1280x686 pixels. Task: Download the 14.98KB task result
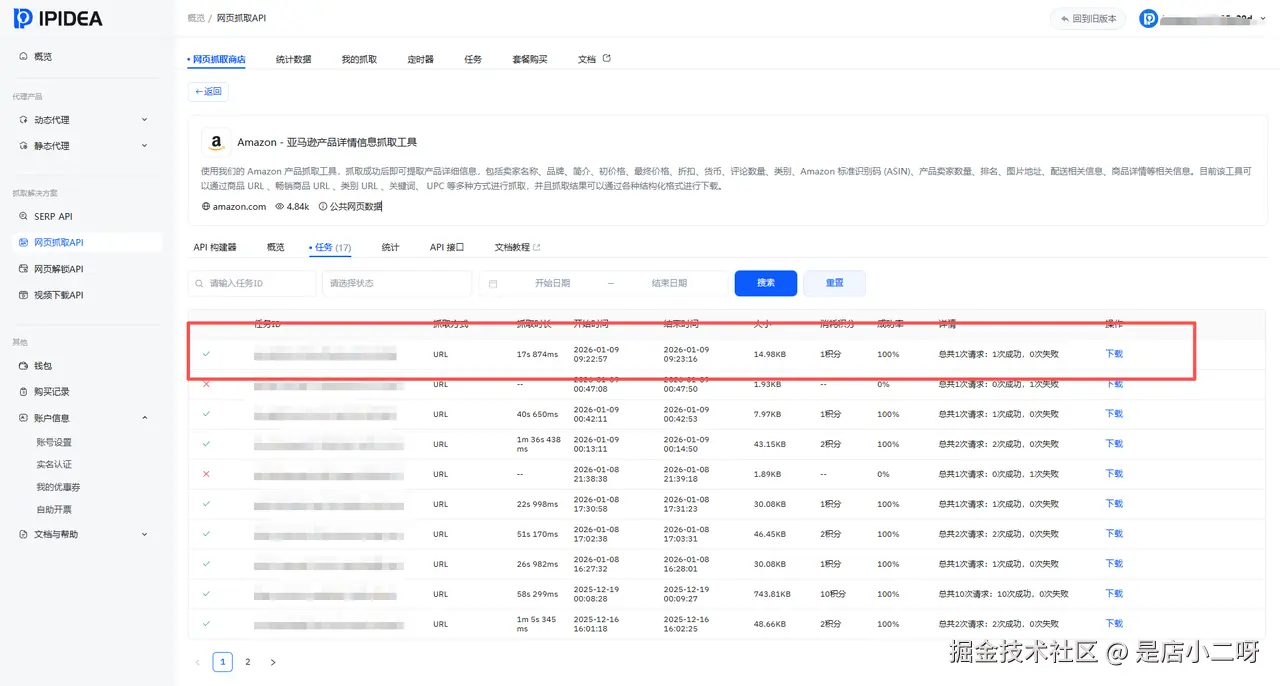click(1114, 354)
